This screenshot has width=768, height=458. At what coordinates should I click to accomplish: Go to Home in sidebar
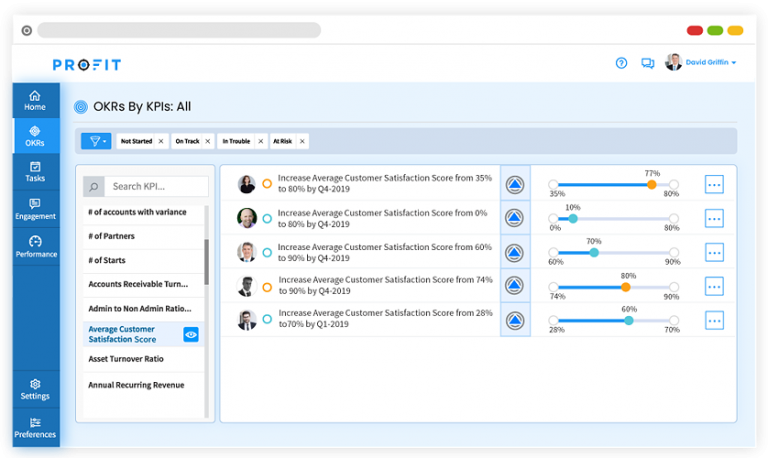pyautogui.click(x=35, y=100)
